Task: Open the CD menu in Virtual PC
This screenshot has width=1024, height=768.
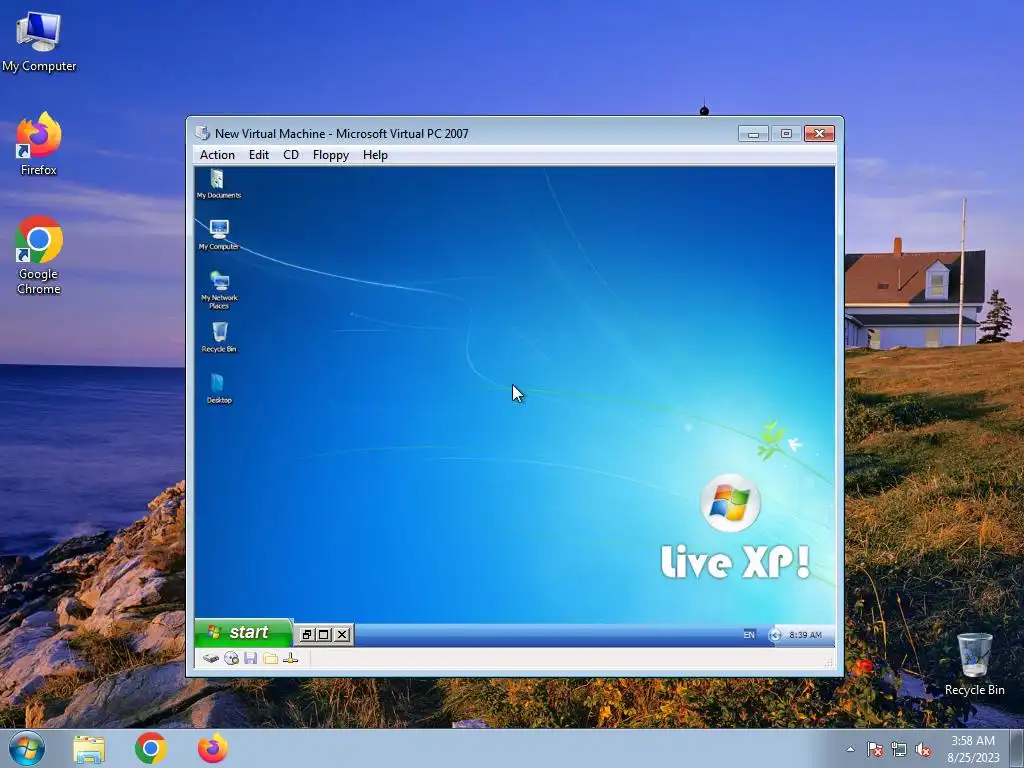Action: (x=291, y=155)
